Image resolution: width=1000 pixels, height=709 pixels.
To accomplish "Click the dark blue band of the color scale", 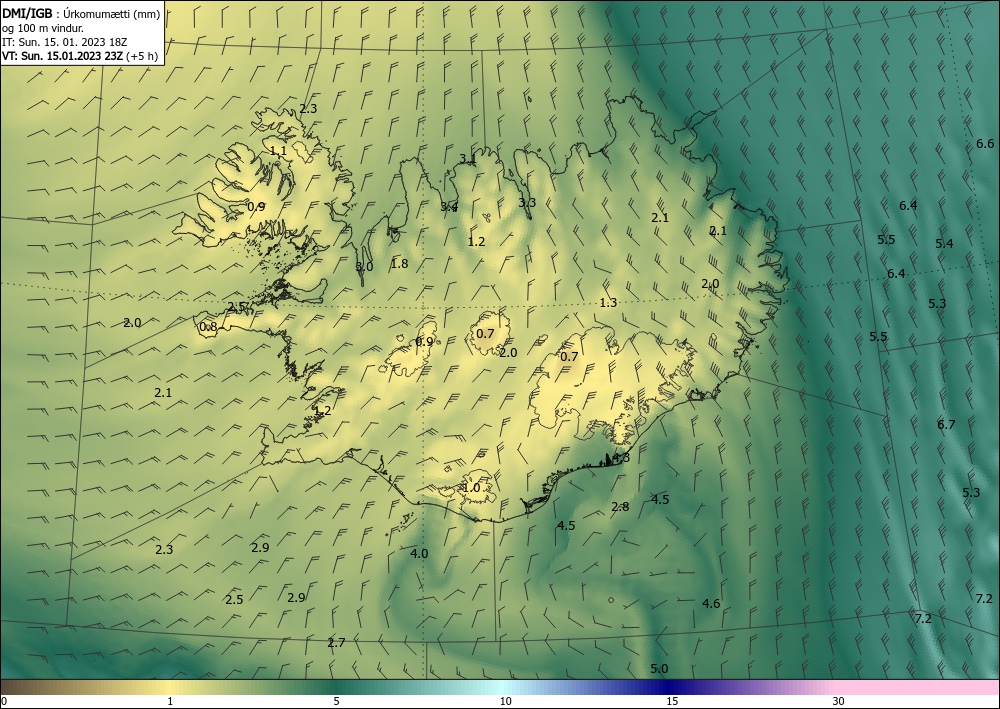I will point(666,687).
